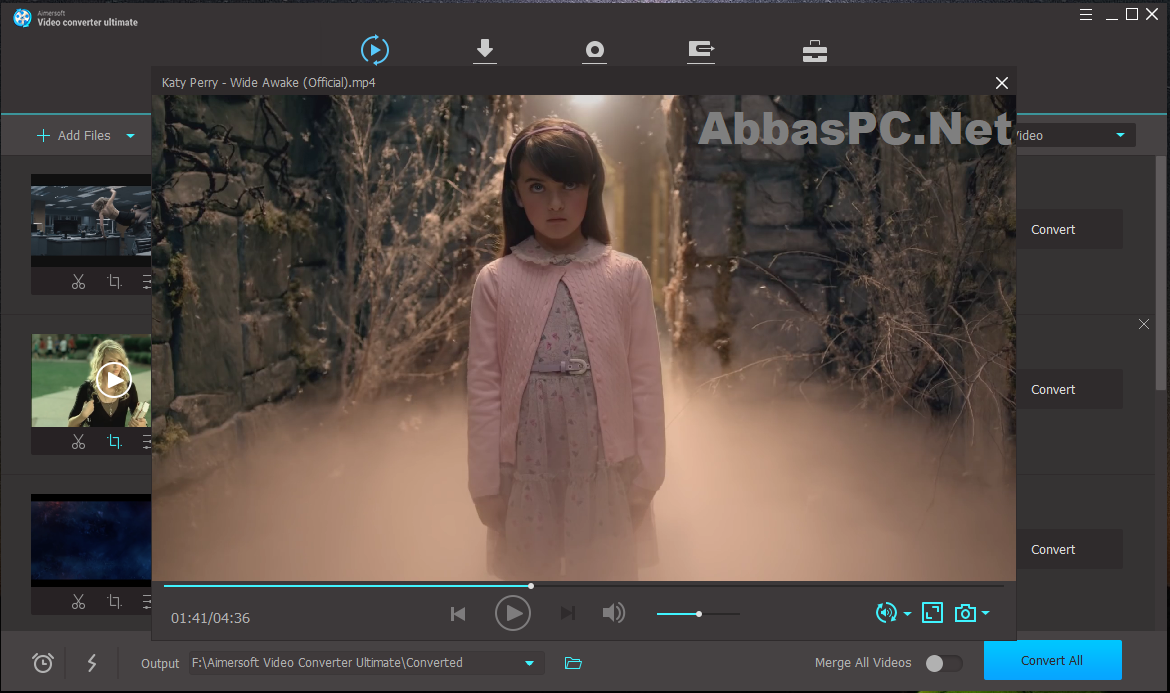This screenshot has width=1170, height=693.
Task: Toggle high speed conversion lightning icon
Action: (92, 662)
